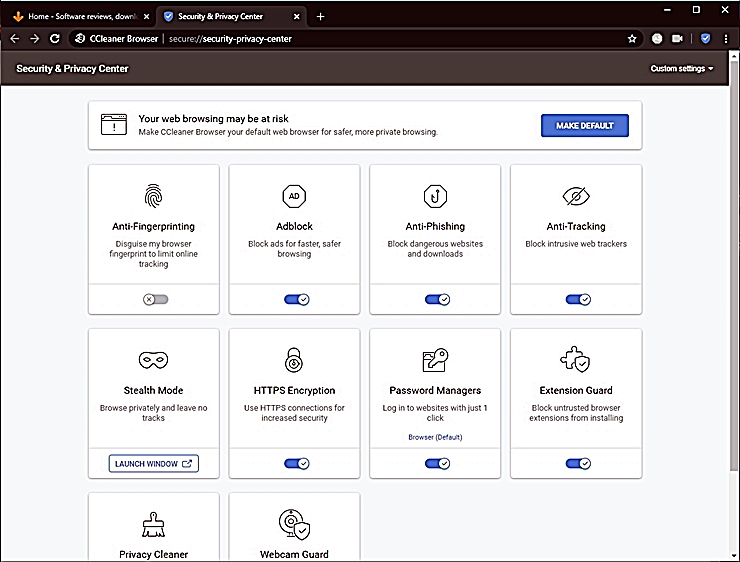Open the blue shield Security Center toolbar icon
This screenshot has height=562, width=740.
[706, 39]
